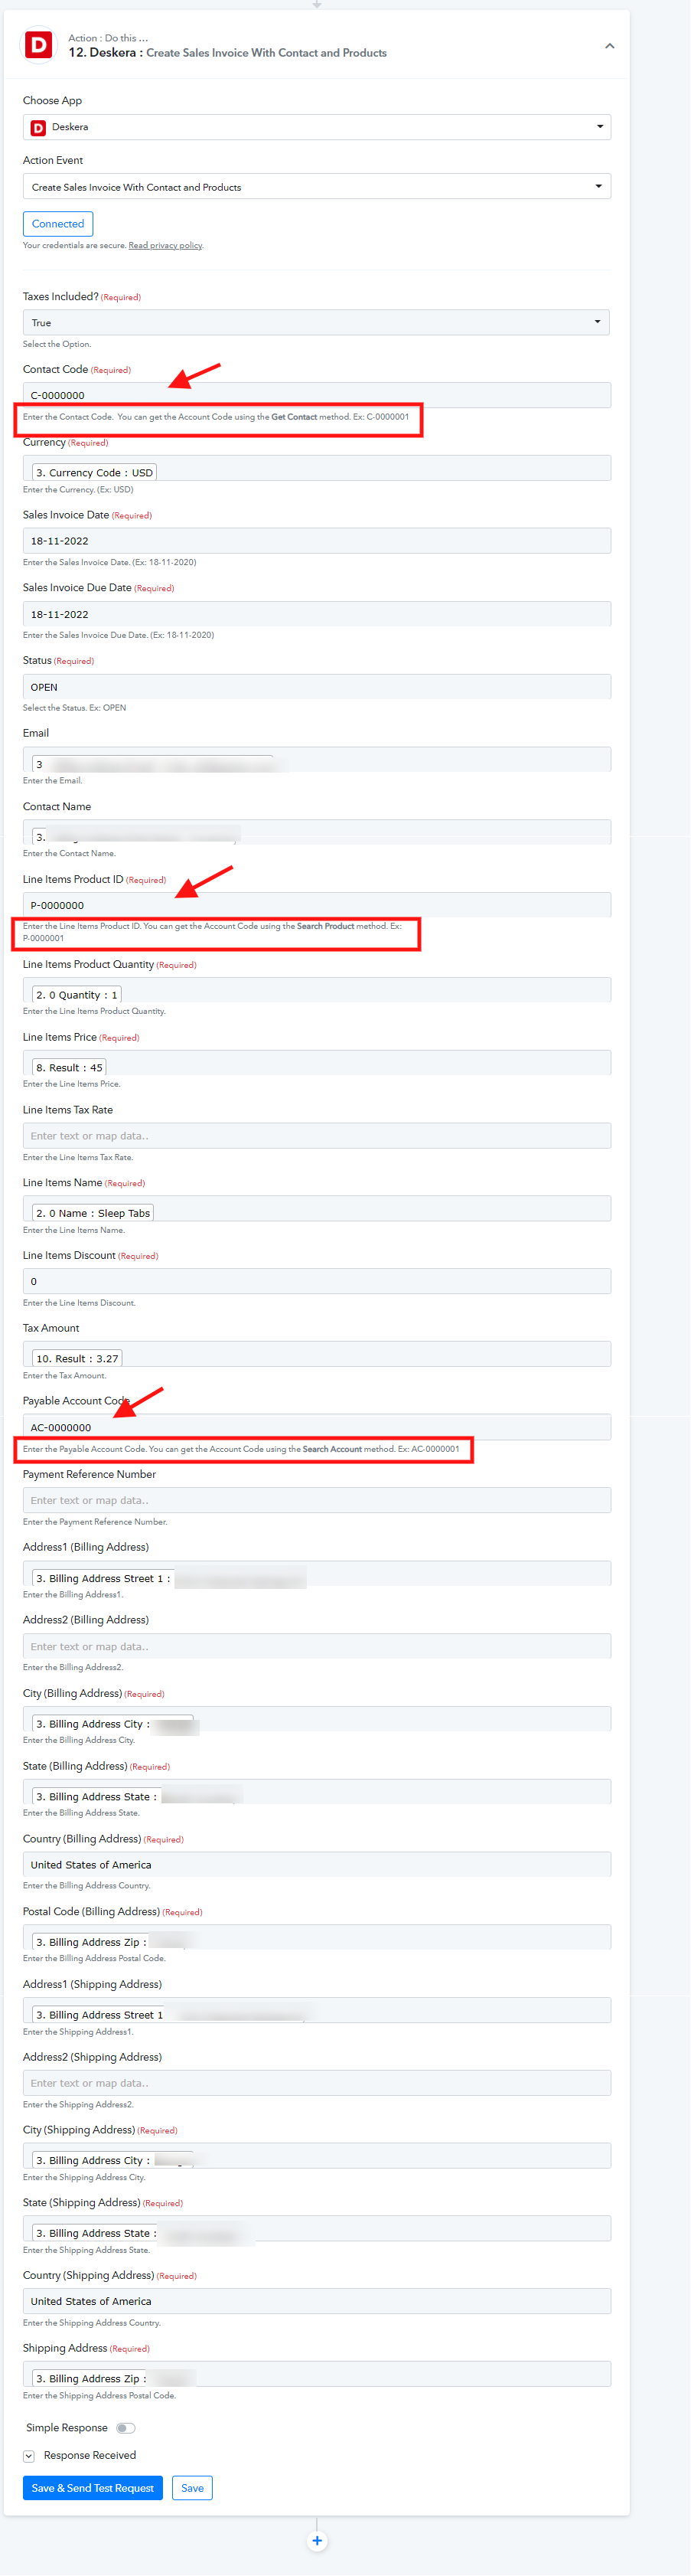Click the Address1 Billing Address field
The height and width of the screenshot is (2576, 691).
(x=316, y=1574)
